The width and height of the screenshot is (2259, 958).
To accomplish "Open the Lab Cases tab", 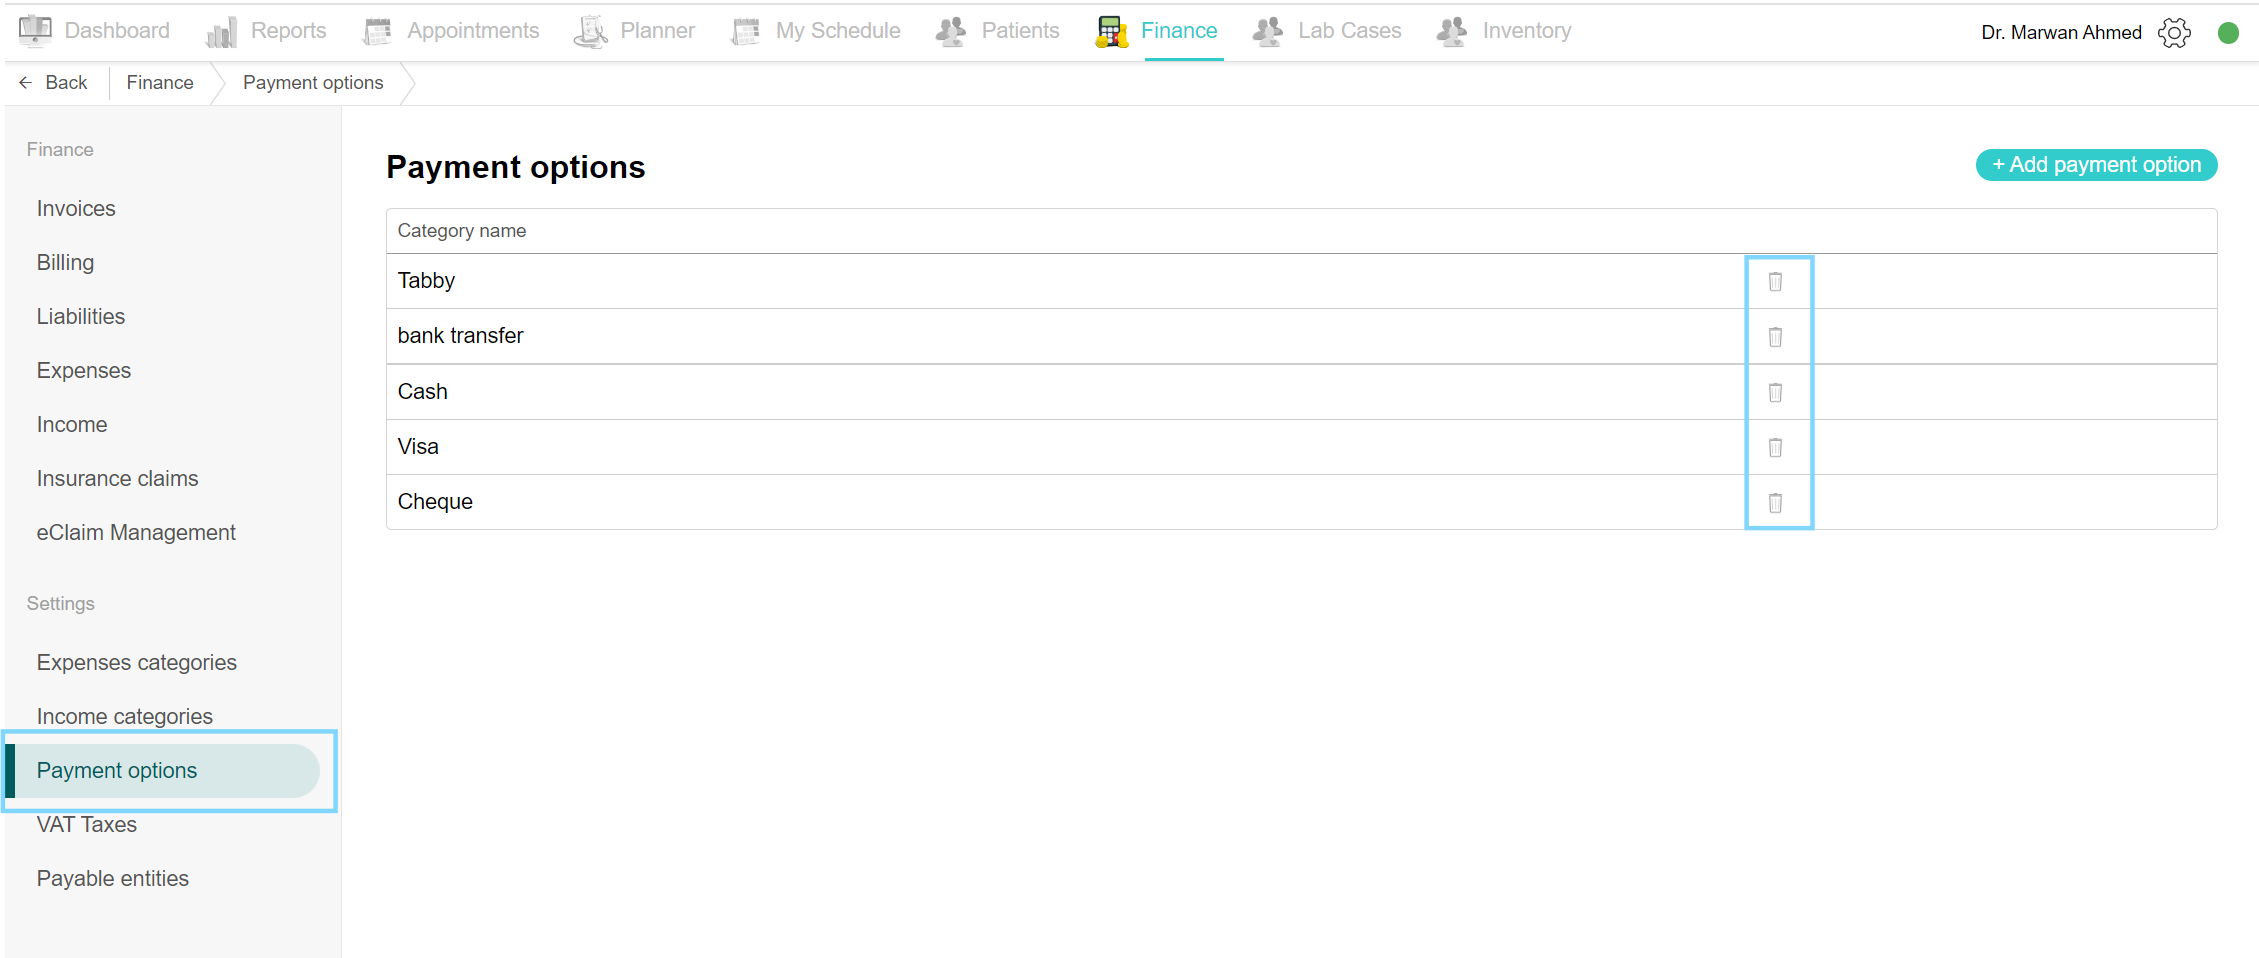I will (1350, 31).
